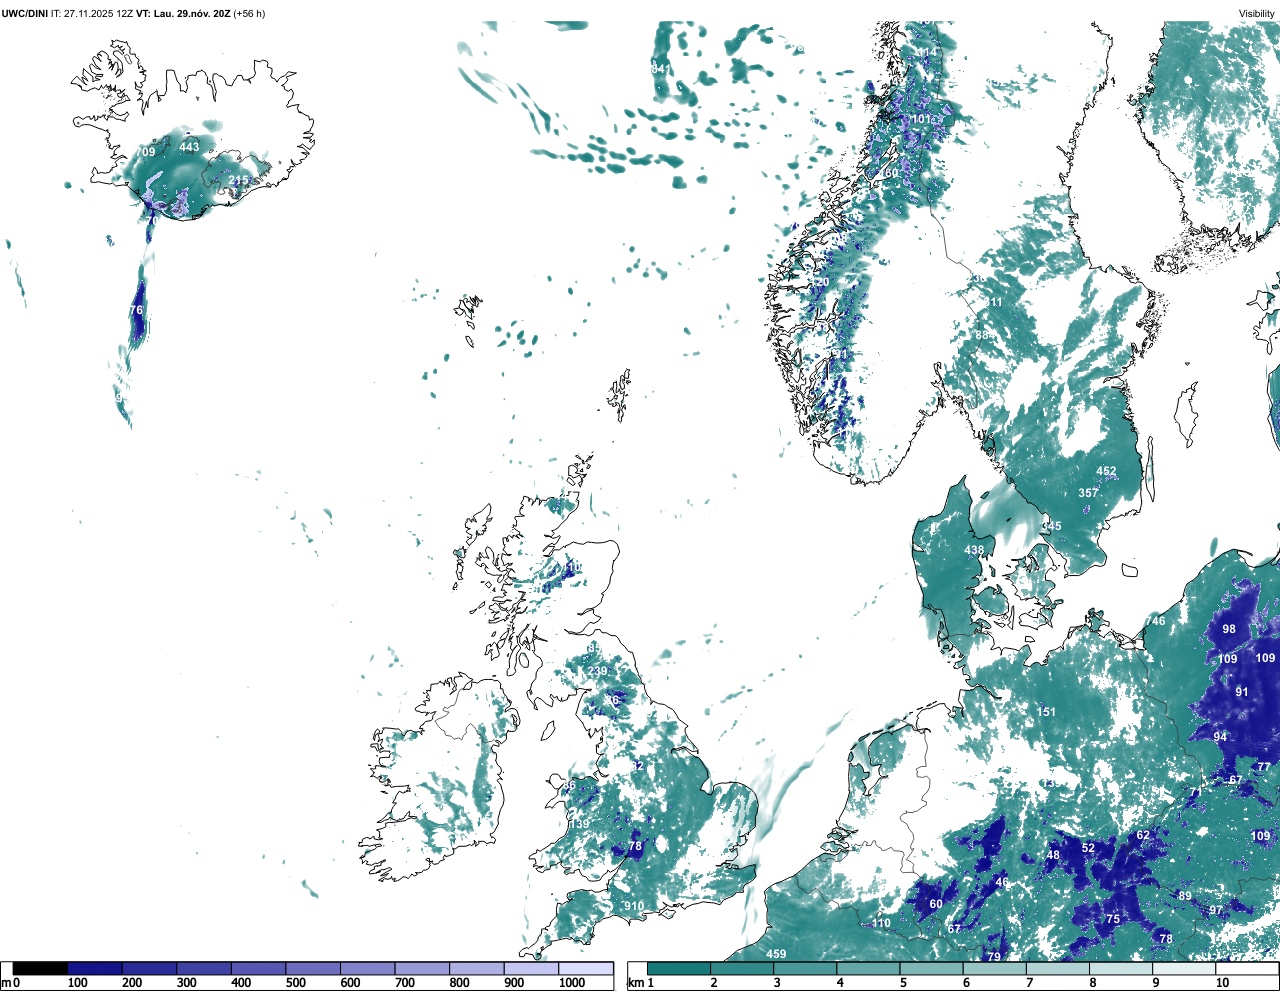Click the '60' value over Belgium
Screen dimensions: 1280x991
point(936,904)
